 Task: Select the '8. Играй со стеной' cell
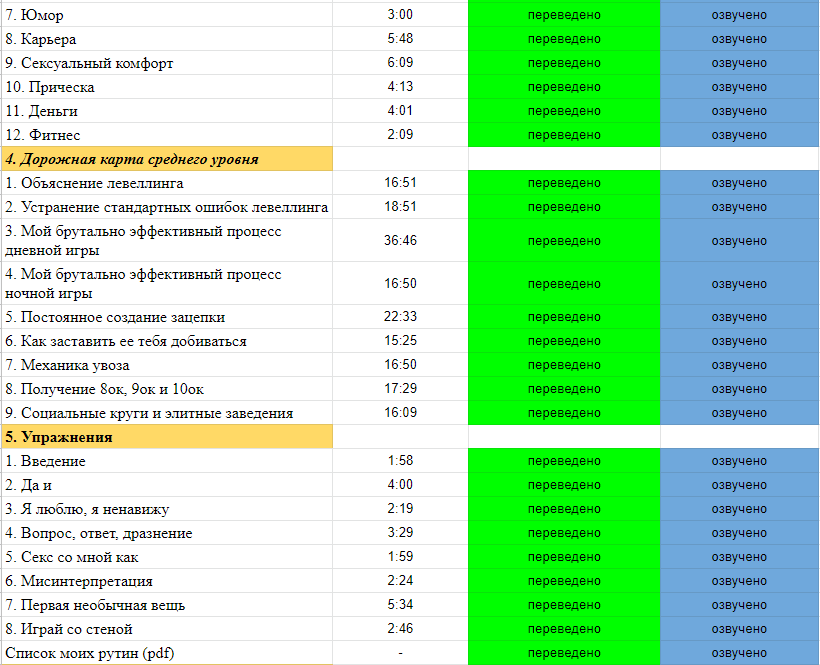(x=166, y=629)
